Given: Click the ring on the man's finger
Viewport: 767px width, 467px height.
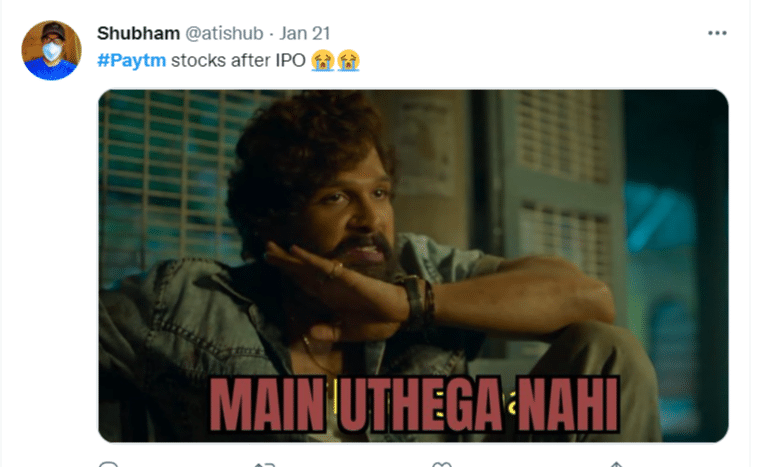Looking at the screenshot, I should [337, 269].
